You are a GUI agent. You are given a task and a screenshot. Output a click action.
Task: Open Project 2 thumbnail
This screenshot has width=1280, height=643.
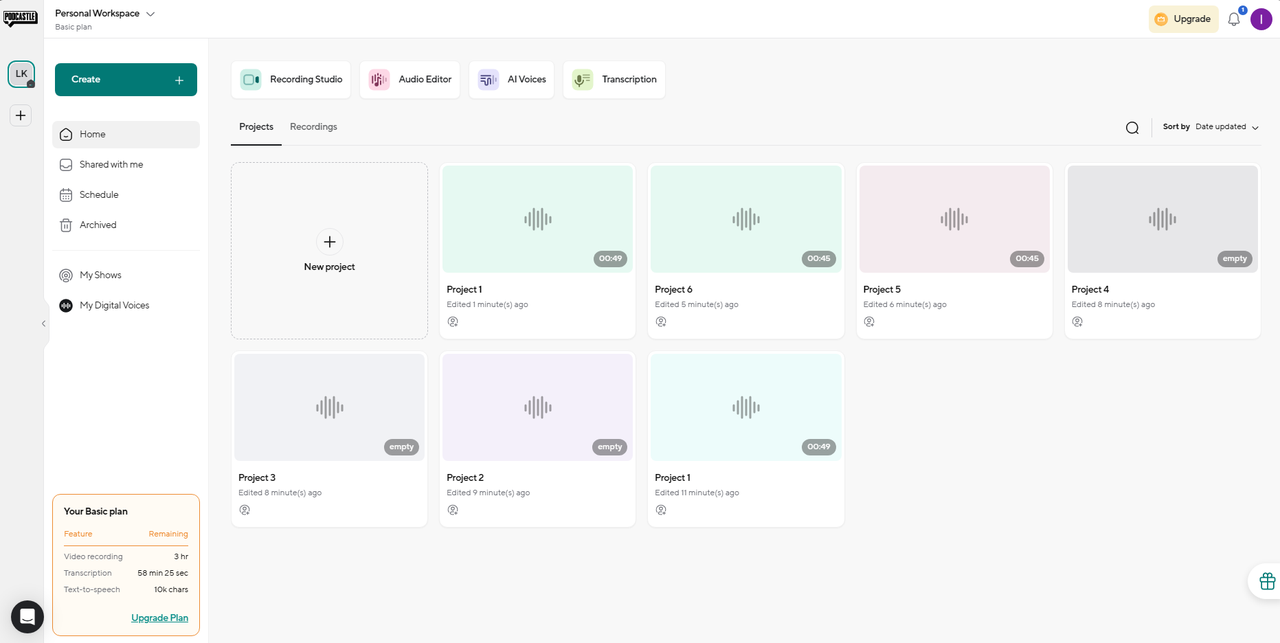538,407
